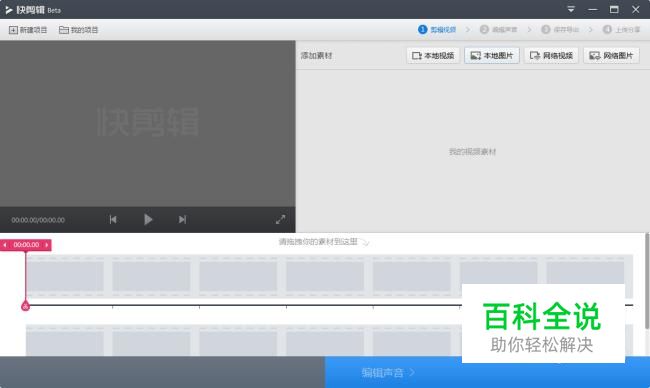650x388 pixels.
Task: Click the 00:00.00 timecode label on the playhead
Action: pyautogui.click(x=26, y=245)
